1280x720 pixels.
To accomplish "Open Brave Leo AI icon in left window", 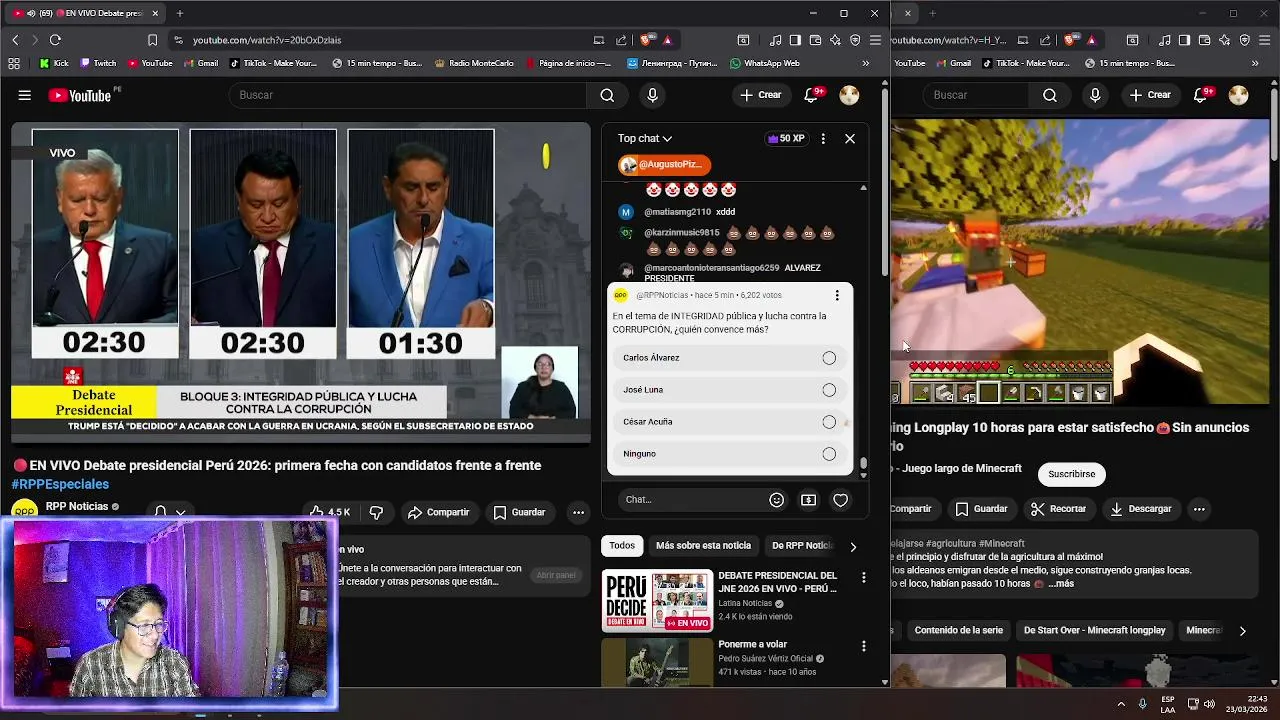I will (x=834, y=40).
